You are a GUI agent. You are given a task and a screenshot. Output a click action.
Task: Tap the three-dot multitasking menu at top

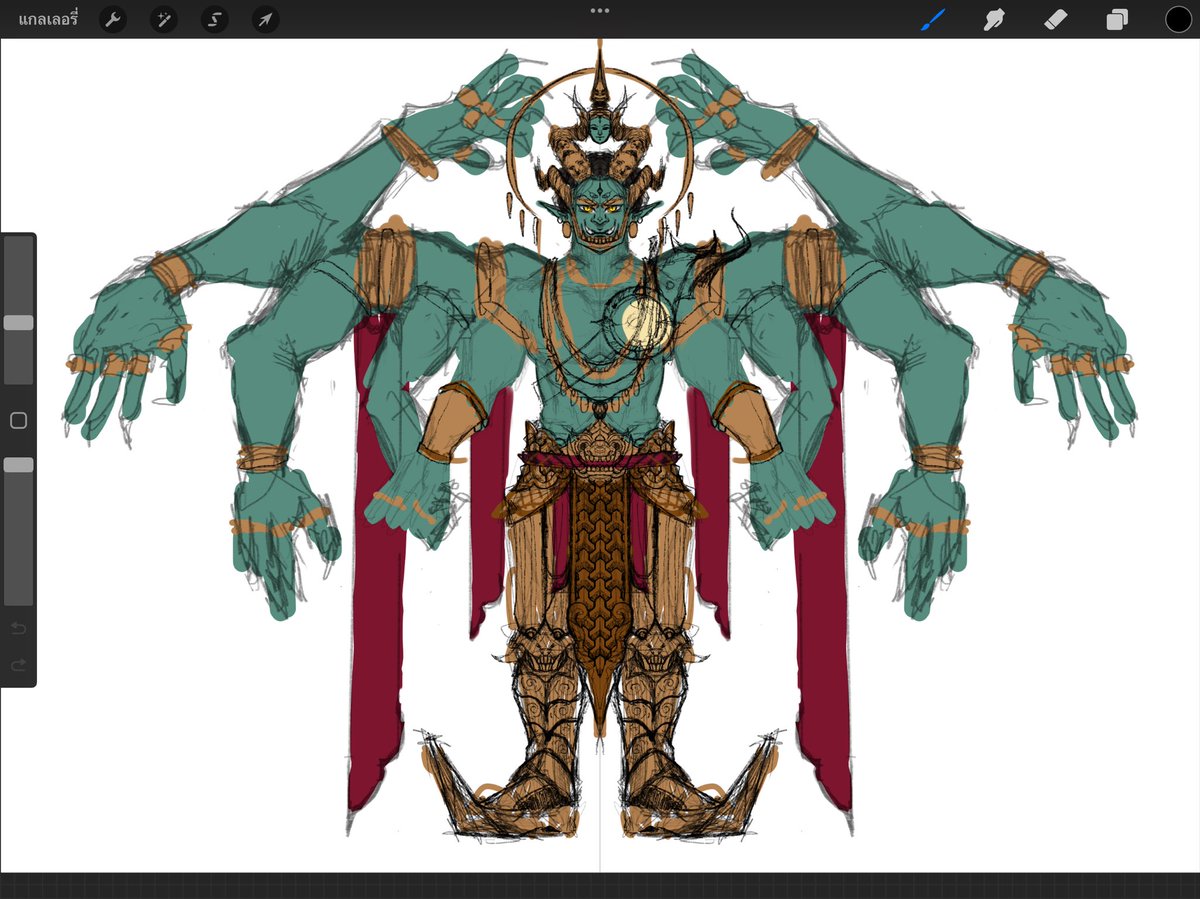600,10
